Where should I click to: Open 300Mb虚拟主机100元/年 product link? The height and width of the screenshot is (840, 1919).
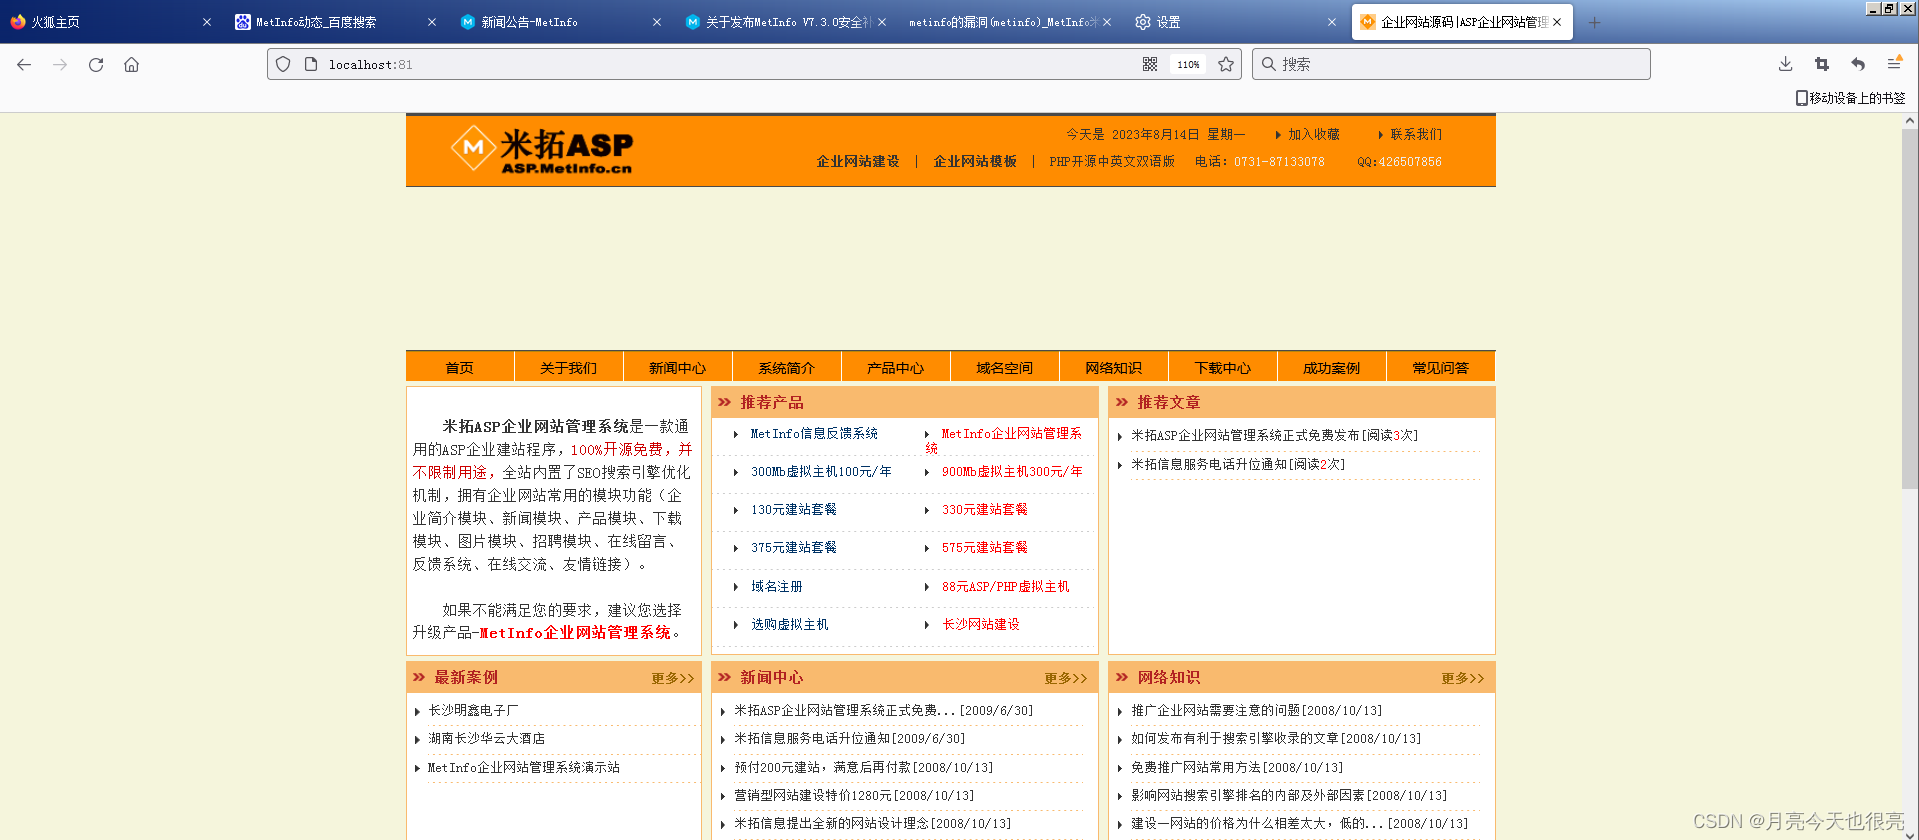pyautogui.click(x=821, y=471)
